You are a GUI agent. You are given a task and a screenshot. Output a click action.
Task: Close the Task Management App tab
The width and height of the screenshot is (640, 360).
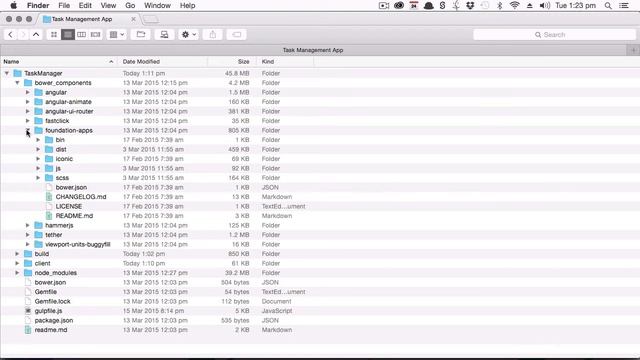[x=133, y=19]
